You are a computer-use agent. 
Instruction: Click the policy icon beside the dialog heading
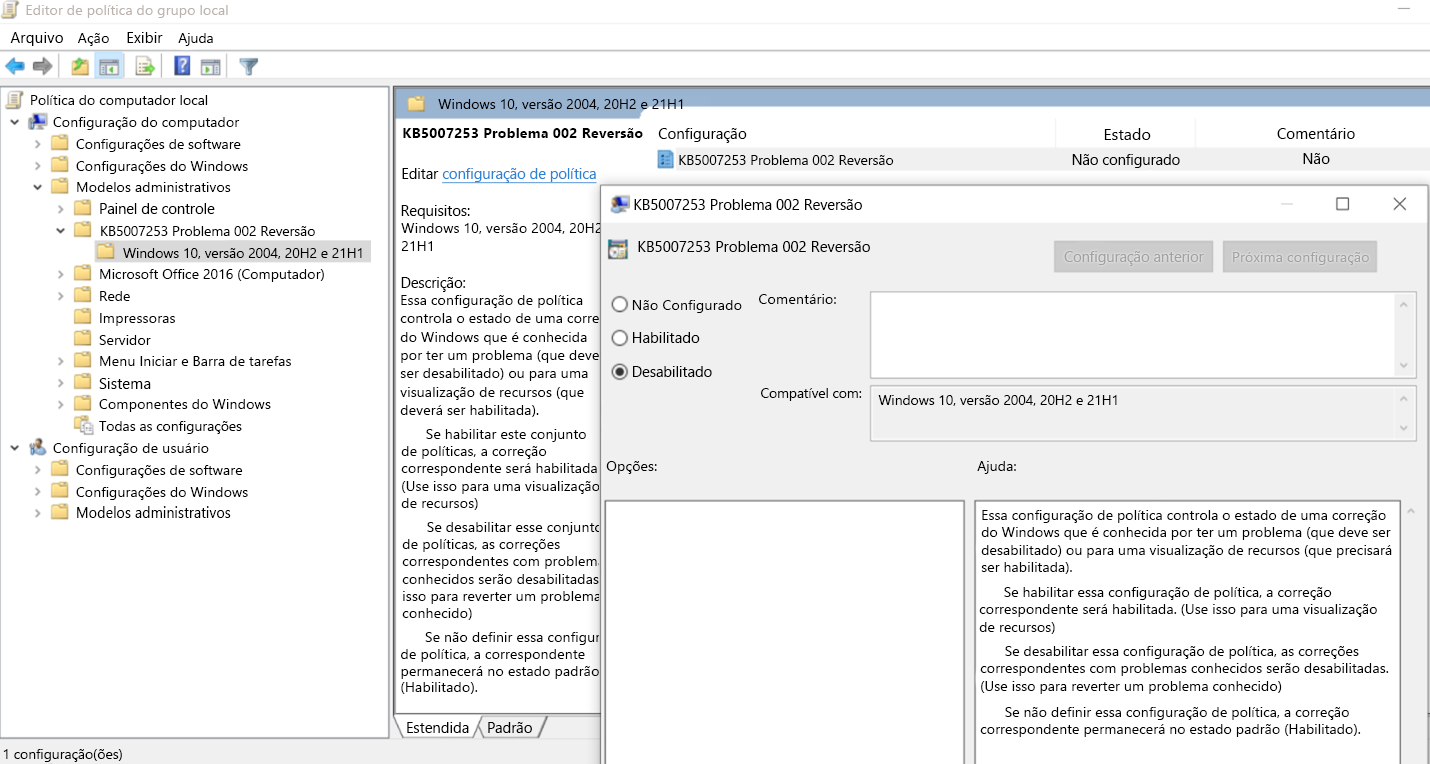618,249
